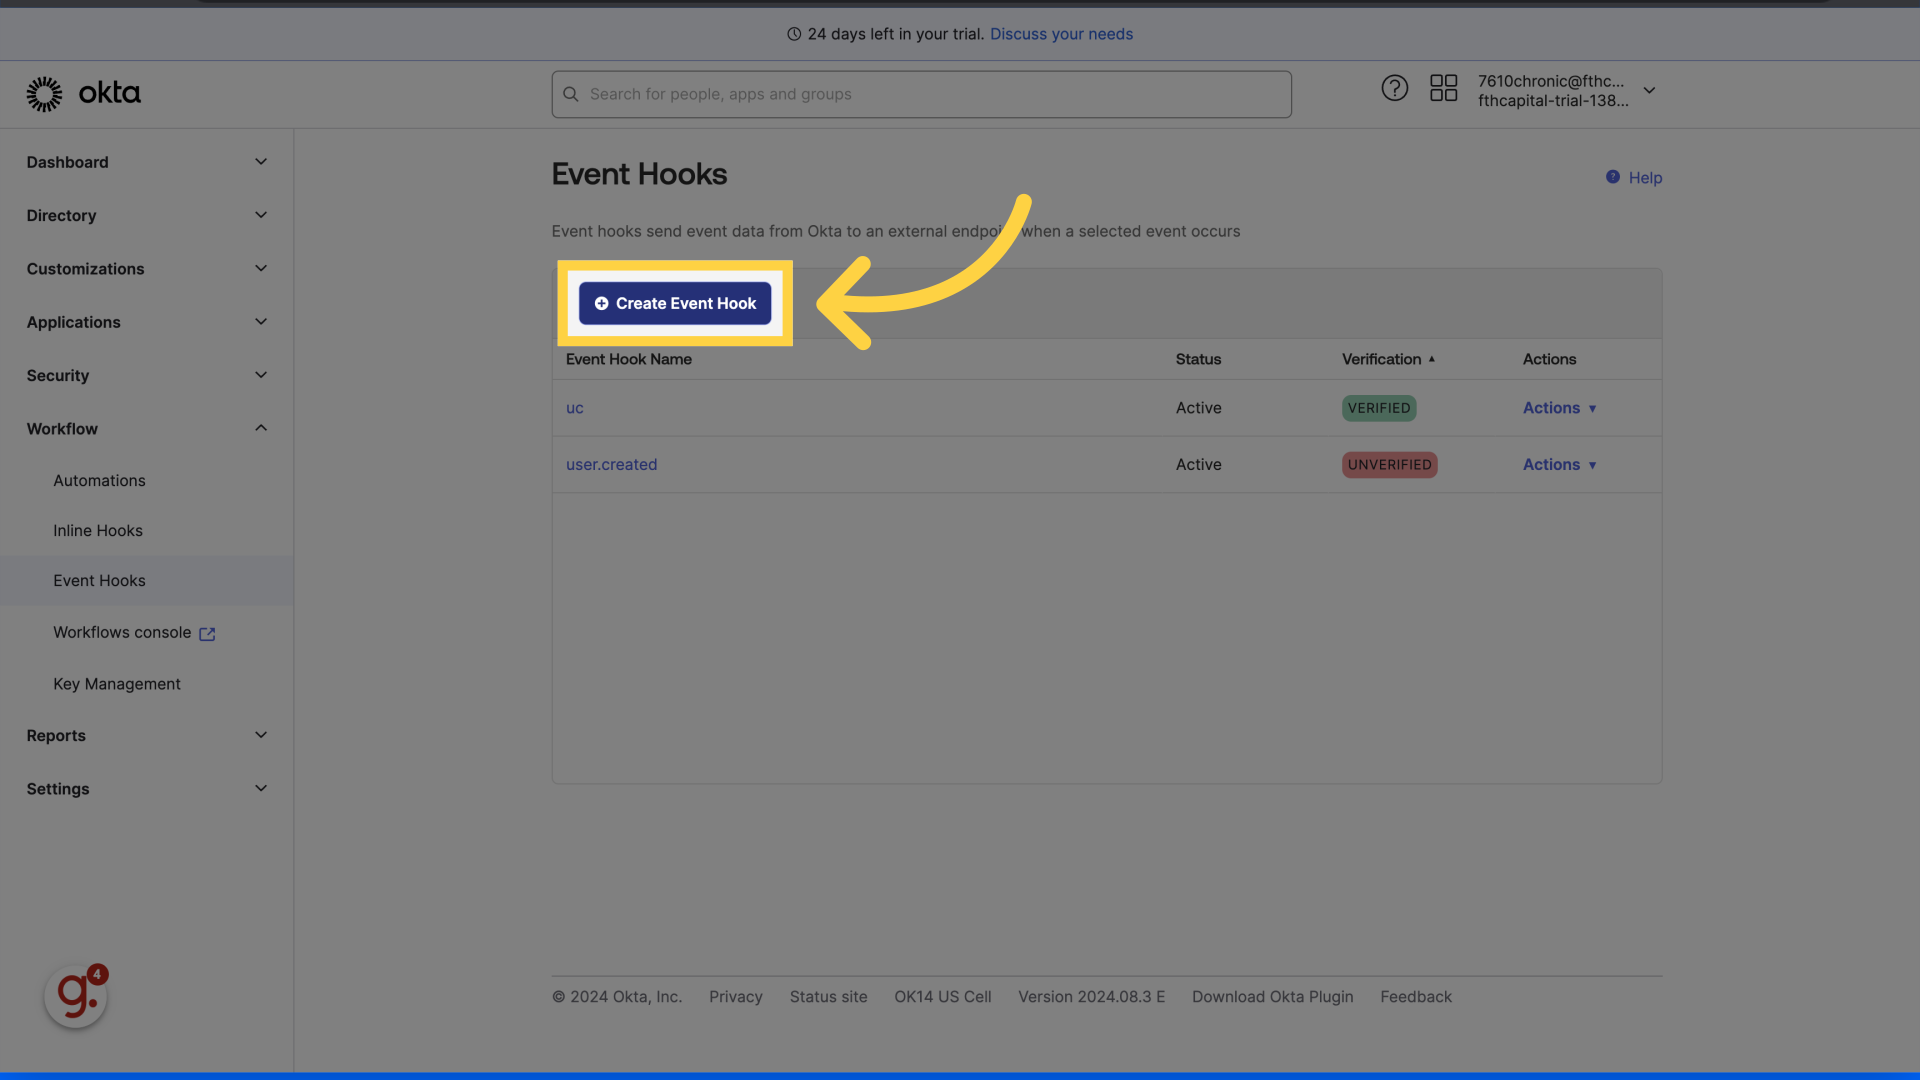Click the search magnifier icon
The width and height of the screenshot is (1920, 1080).
click(x=571, y=94)
